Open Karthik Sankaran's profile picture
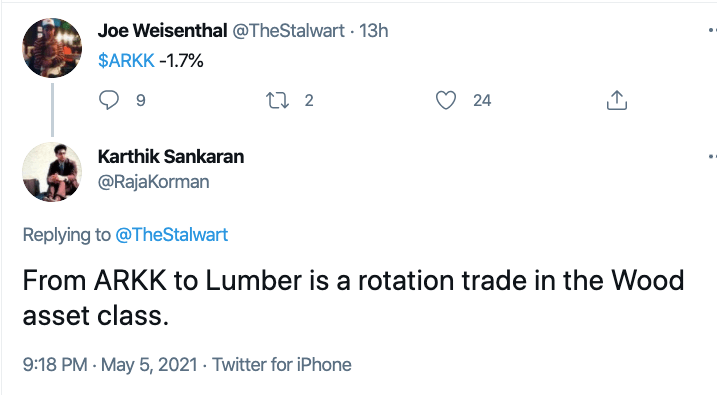Screen dimensions: 717x395 pos(52,172)
